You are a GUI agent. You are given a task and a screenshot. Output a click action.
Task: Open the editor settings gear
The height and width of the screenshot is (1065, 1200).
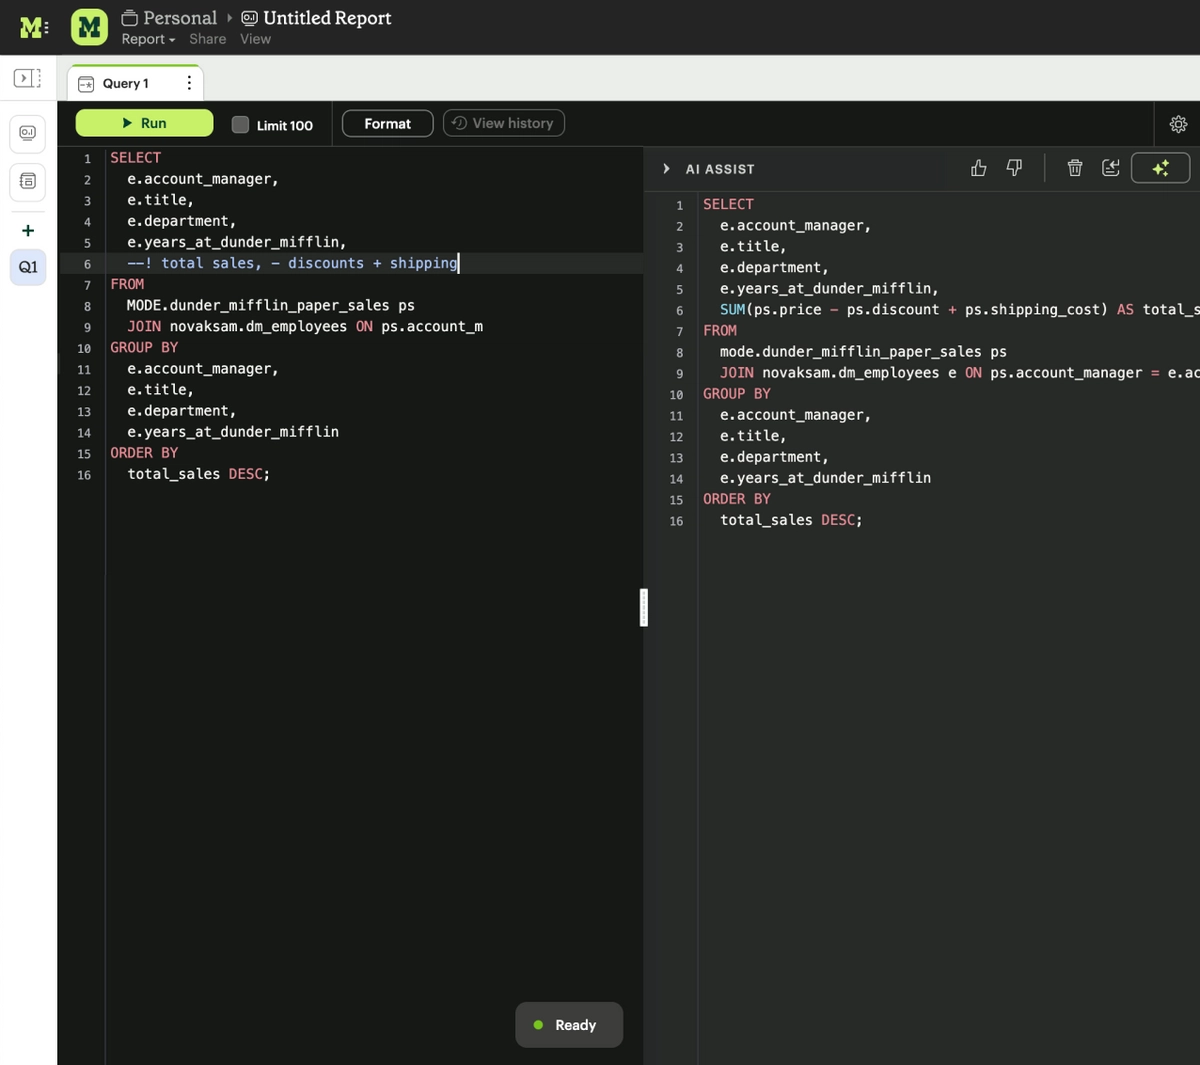click(1178, 123)
